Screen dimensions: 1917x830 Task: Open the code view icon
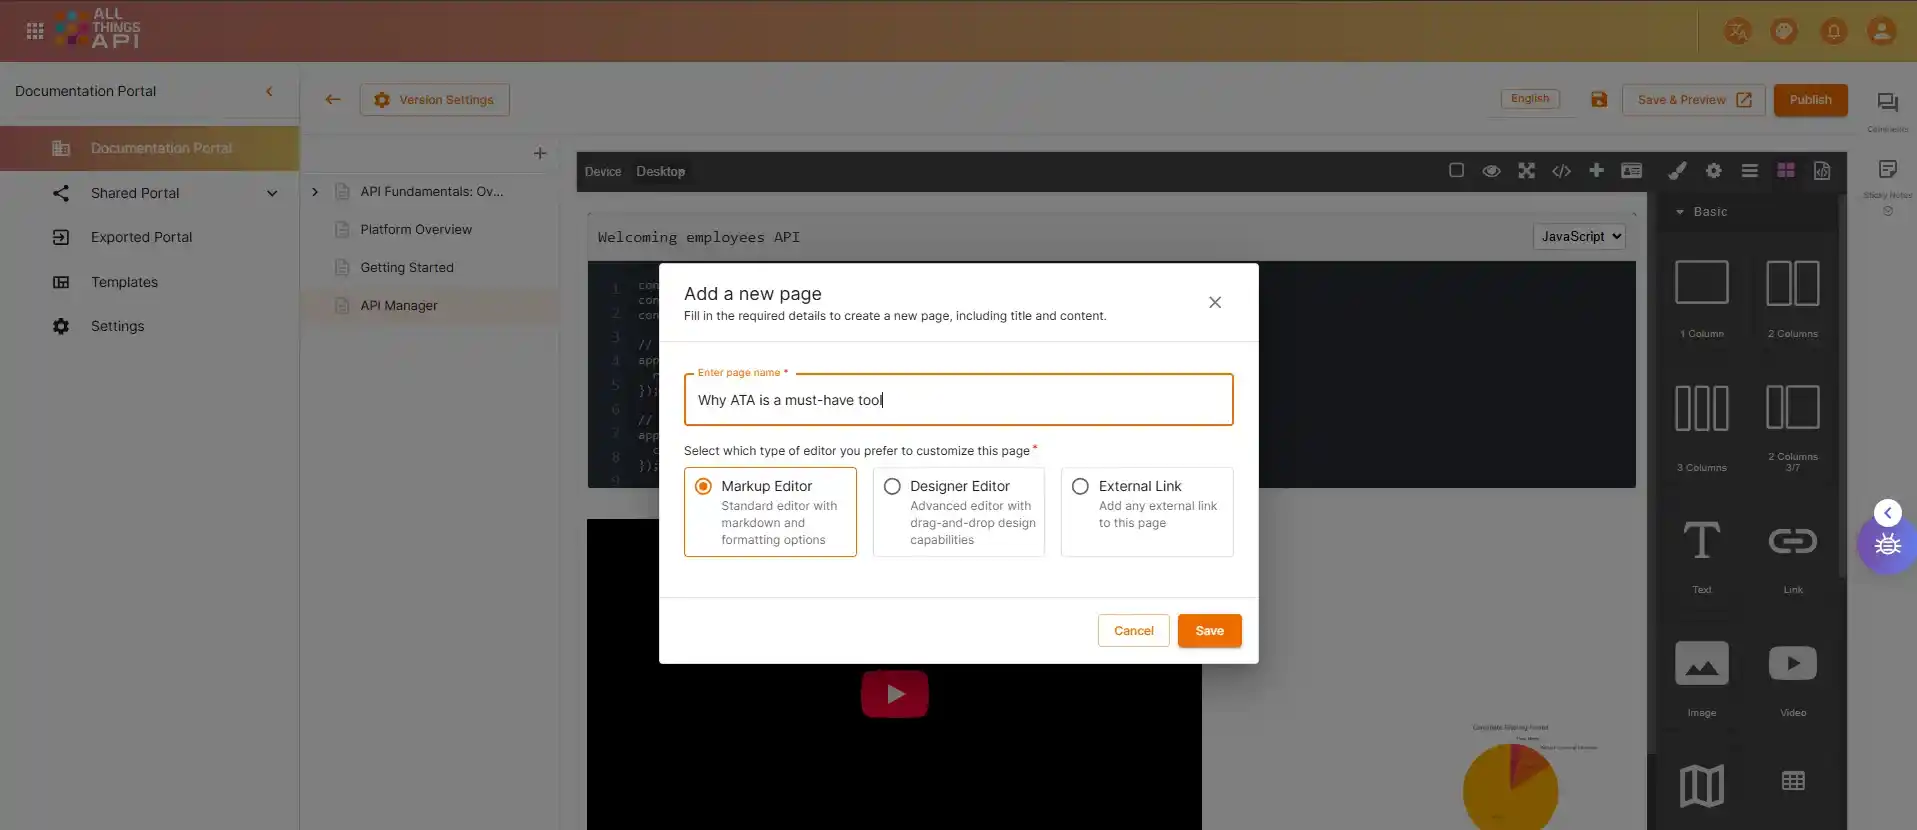(1561, 171)
